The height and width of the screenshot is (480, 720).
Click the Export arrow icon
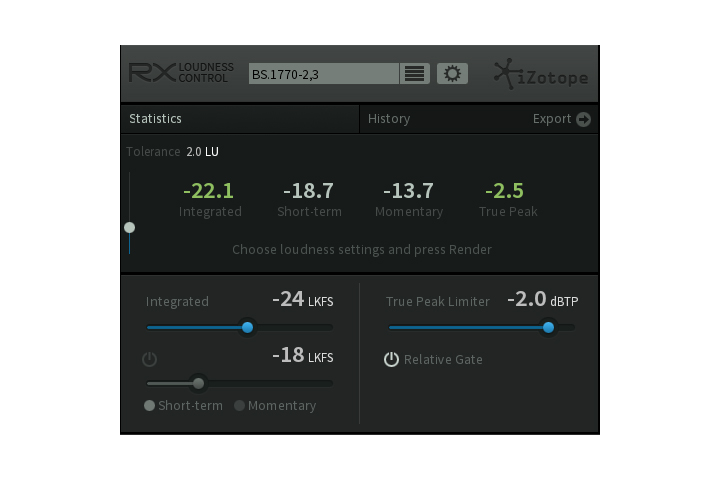click(x=583, y=119)
